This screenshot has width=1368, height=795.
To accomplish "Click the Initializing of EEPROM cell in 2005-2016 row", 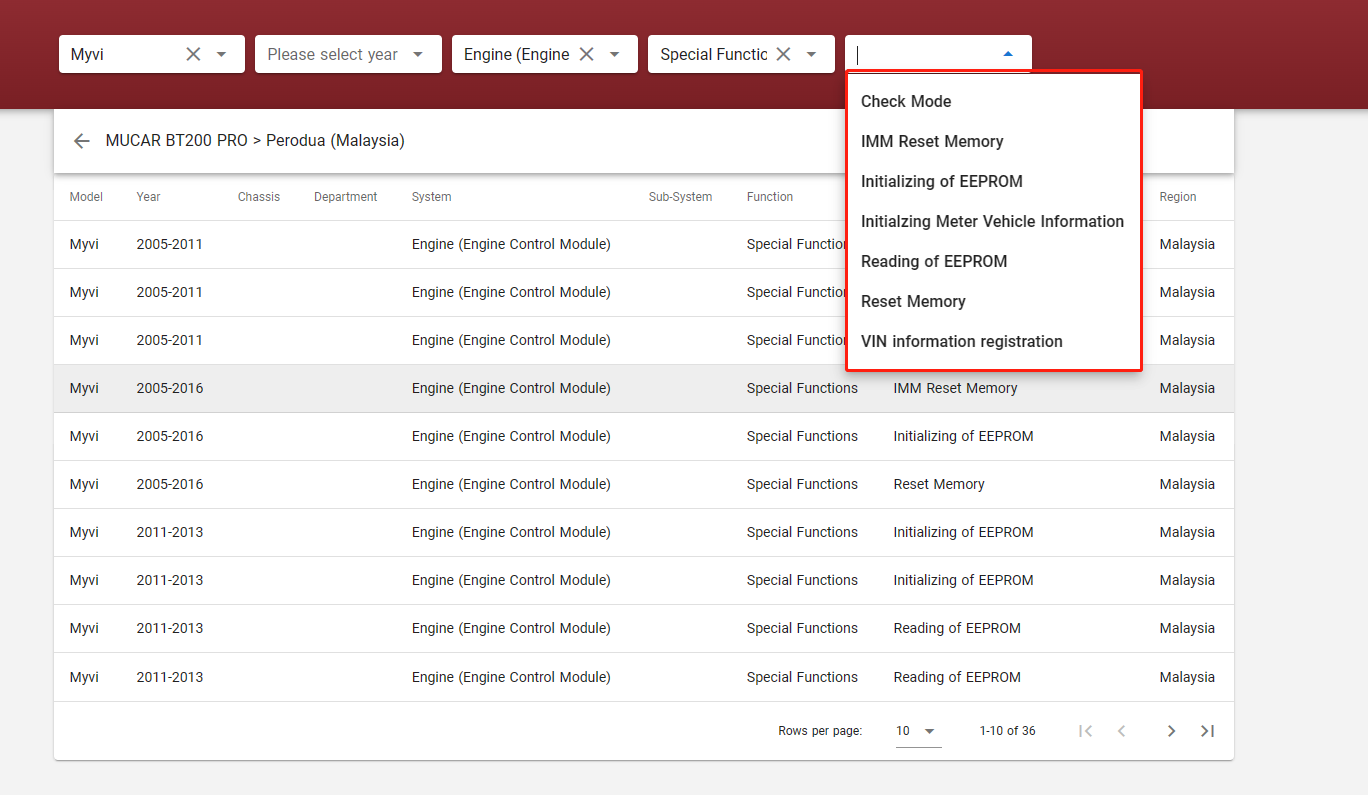I will pos(963,436).
